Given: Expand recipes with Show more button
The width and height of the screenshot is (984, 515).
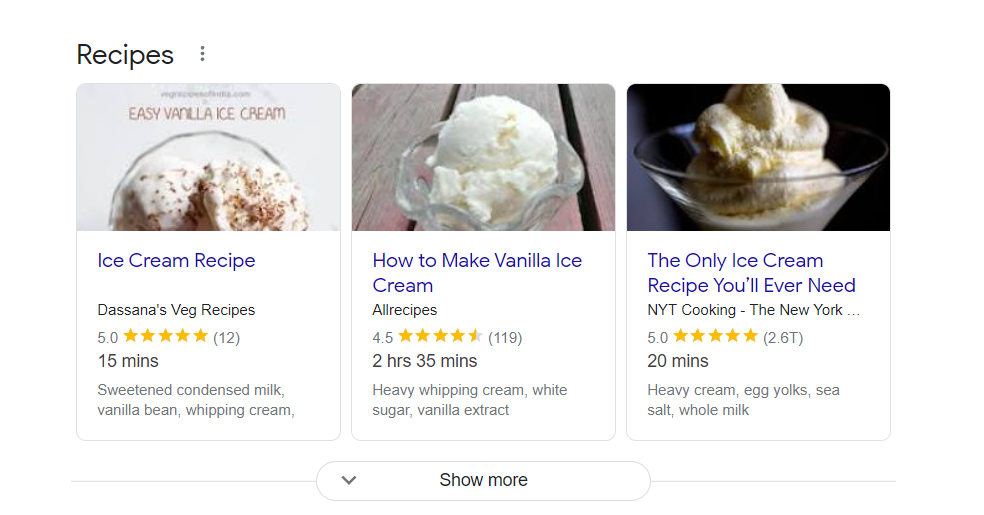Looking at the screenshot, I should (483, 480).
